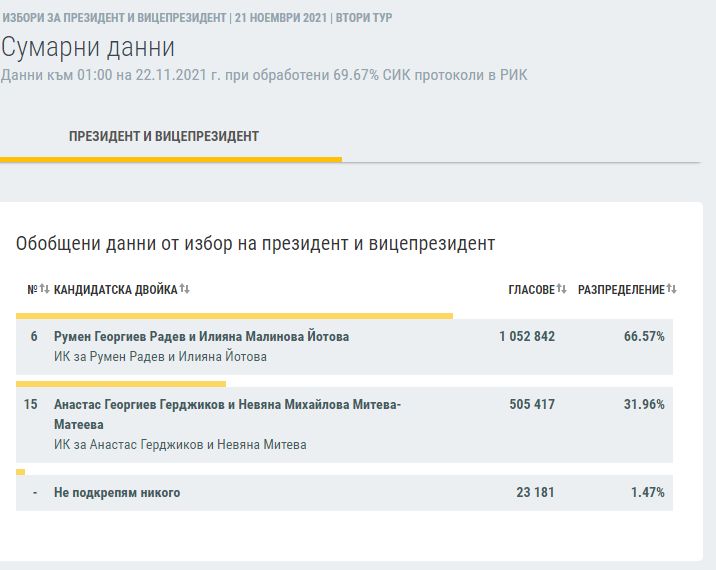Screen dimensions: 716x570
Task: Open the ПРЕЗИДЕНТ И ВИЦЕПРЕЗИДЕНТ tab
Action: click(164, 137)
